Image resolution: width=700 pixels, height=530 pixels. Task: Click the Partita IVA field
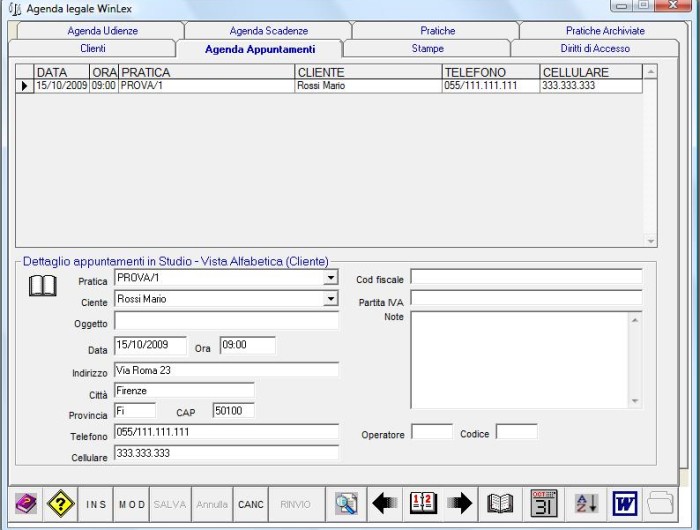[x=526, y=298]
